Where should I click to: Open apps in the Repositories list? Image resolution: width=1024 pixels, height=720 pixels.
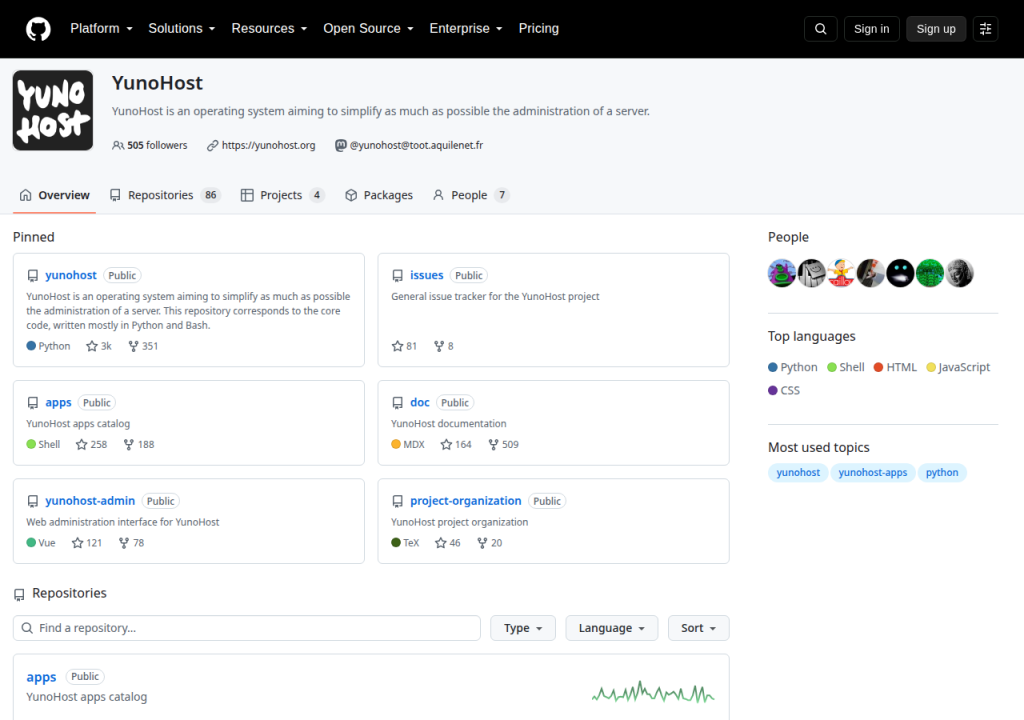pos(41,677)
